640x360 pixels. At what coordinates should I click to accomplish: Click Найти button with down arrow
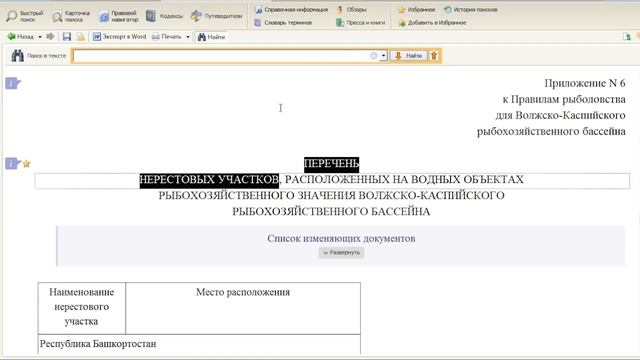tap(409, 56)
